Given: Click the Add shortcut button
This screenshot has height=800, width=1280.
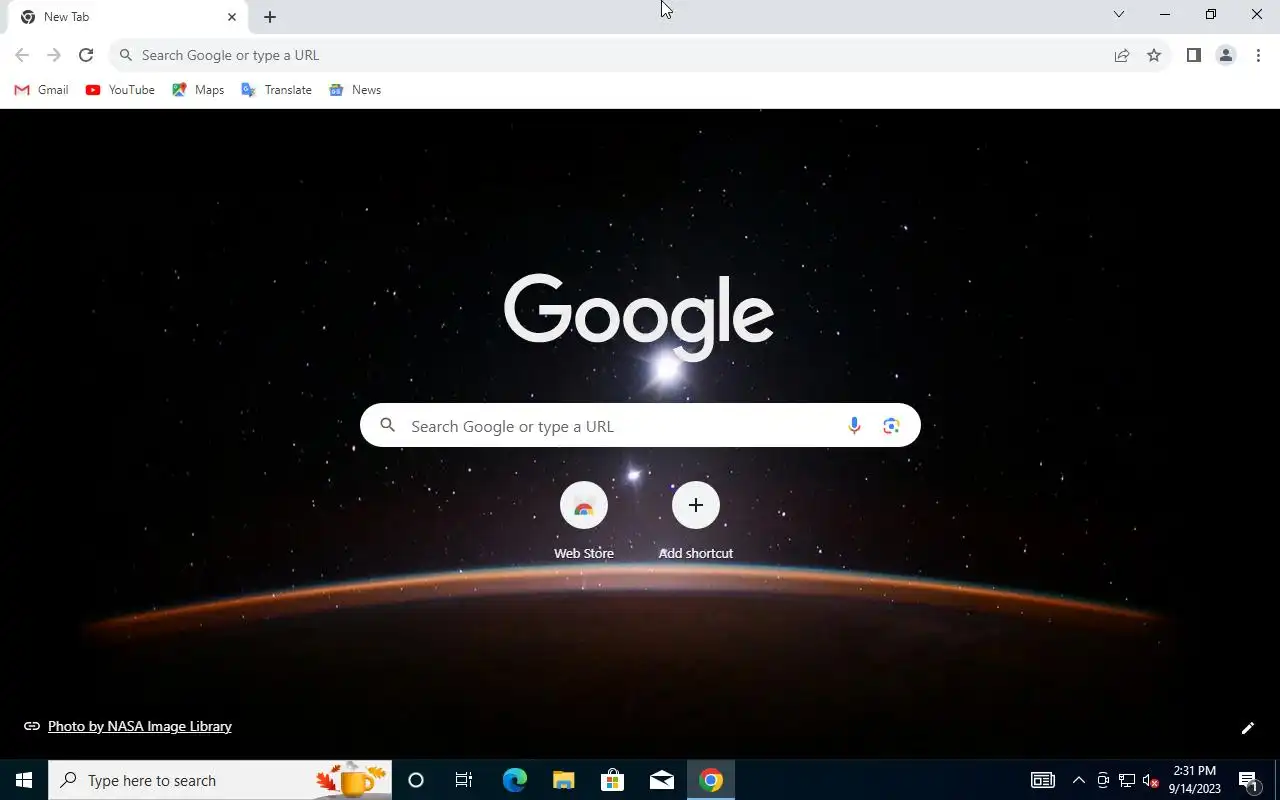Looking at the screenshot, I should point(696,520).
